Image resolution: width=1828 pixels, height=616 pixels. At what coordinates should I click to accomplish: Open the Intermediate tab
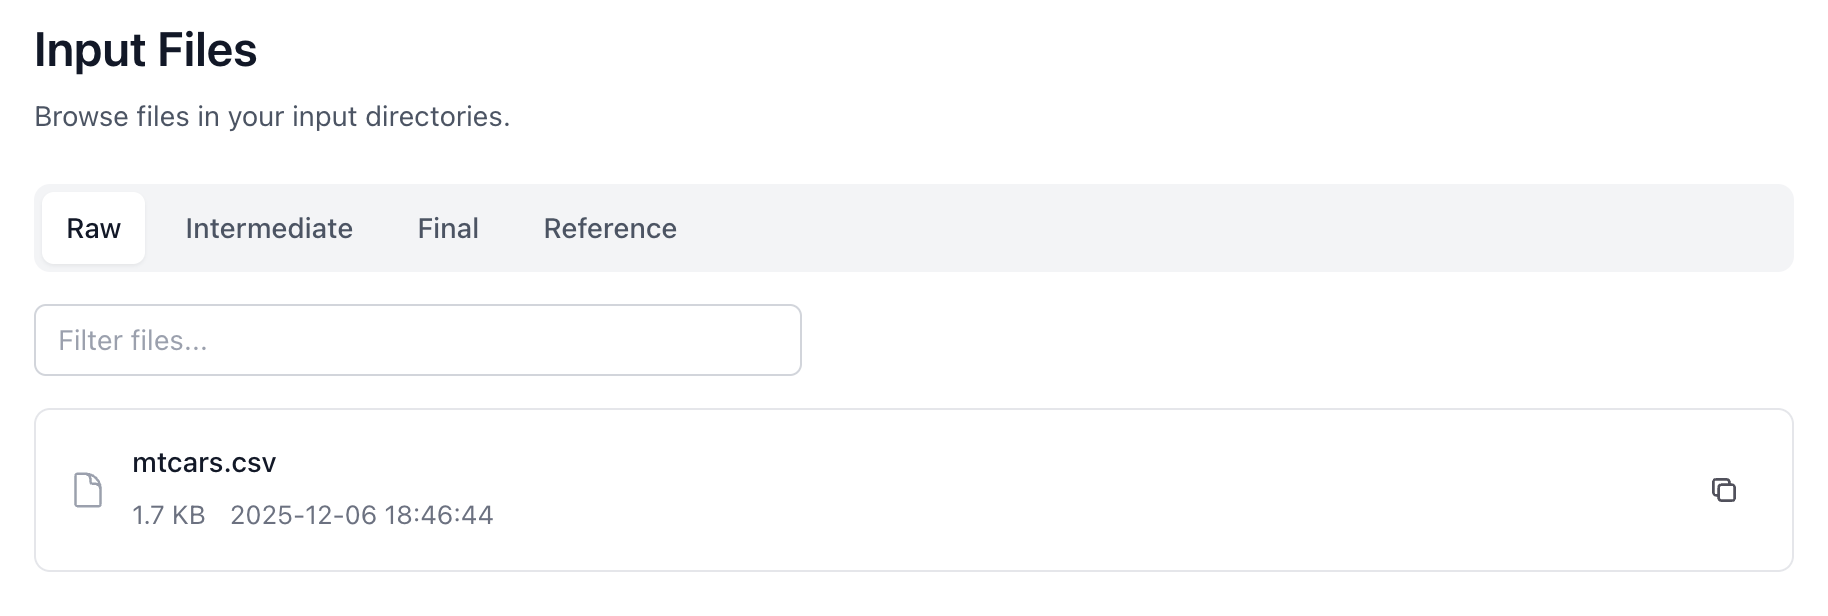tap(269, 228)
